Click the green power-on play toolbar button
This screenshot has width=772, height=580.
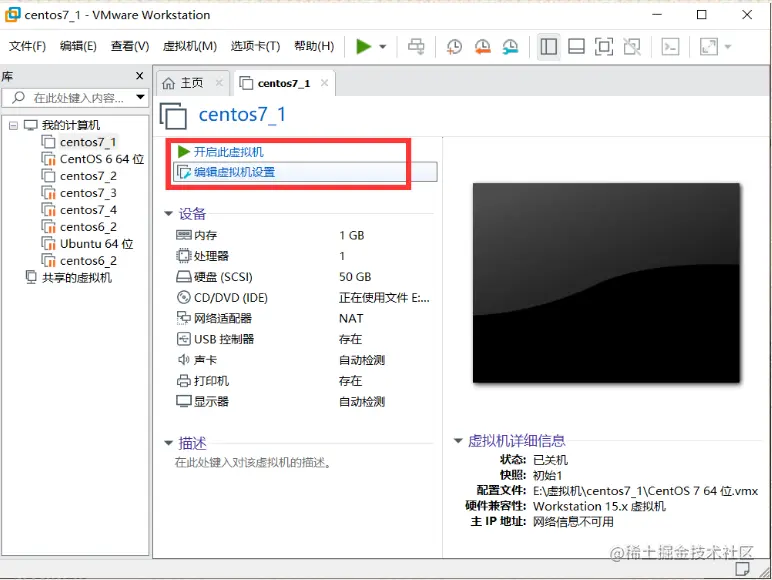(363, 47)
